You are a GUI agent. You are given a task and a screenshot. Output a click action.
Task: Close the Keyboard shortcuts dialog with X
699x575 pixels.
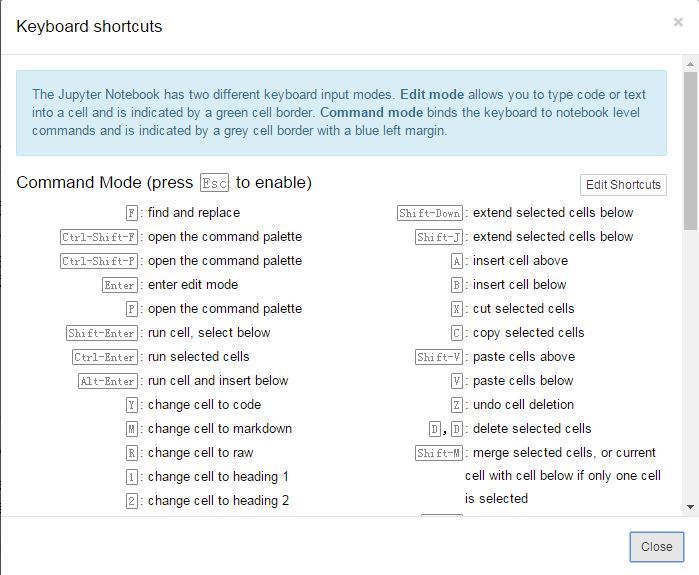click(678, 22)
